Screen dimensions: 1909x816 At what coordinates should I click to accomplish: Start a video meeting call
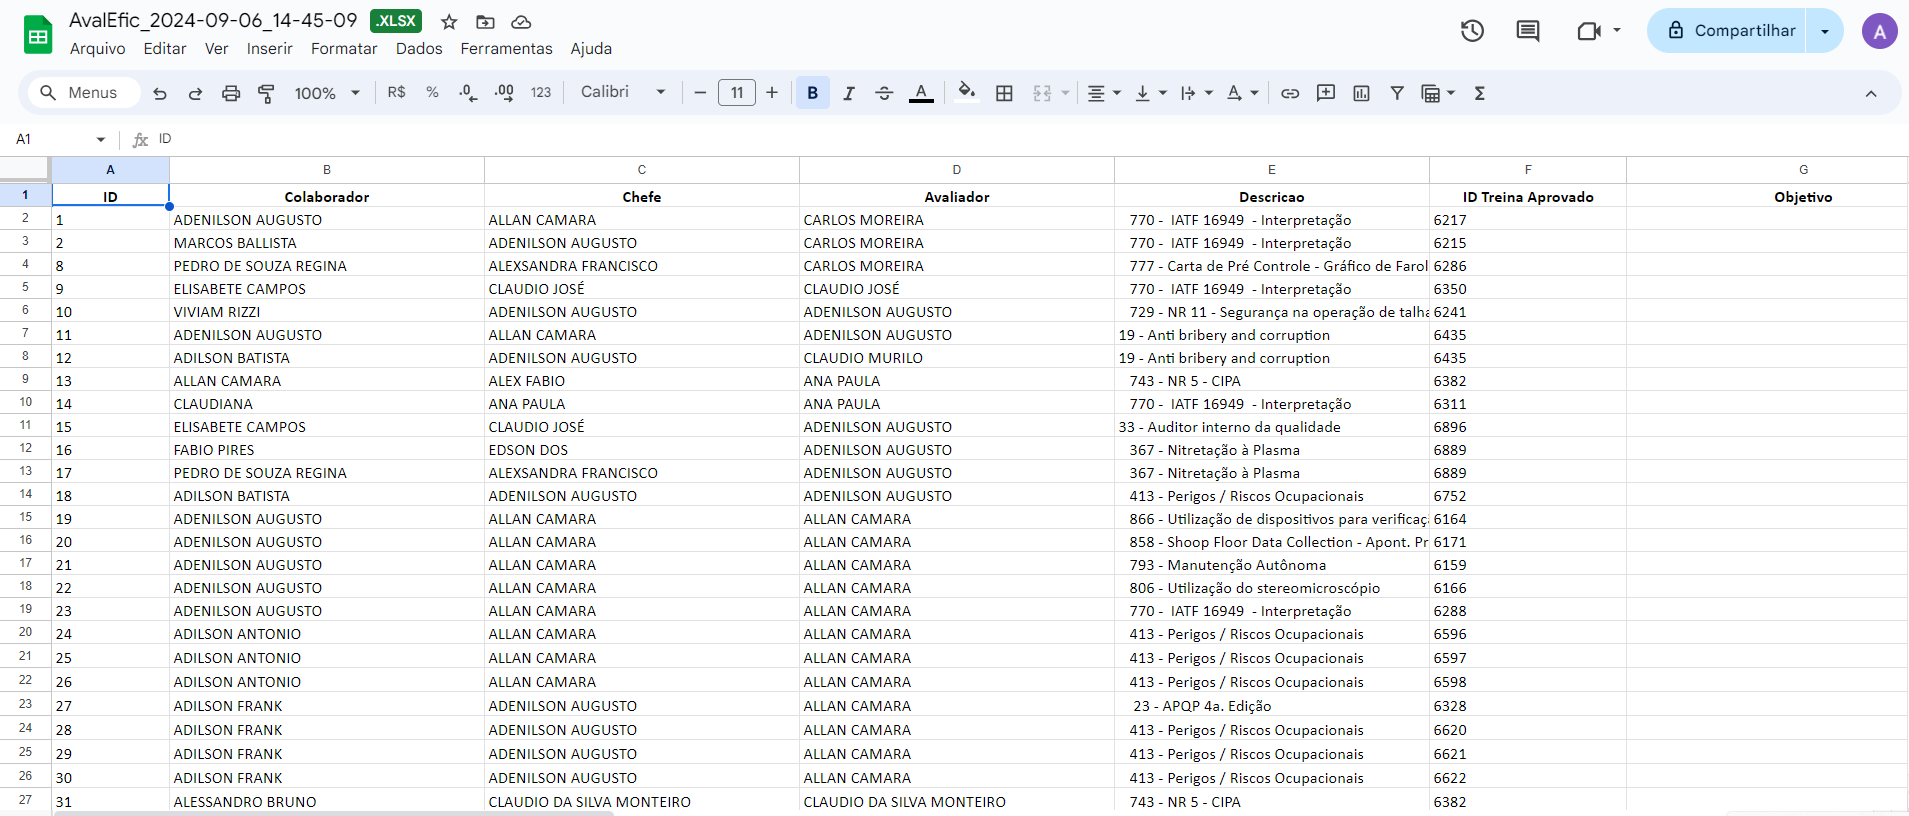point(1589,31)
